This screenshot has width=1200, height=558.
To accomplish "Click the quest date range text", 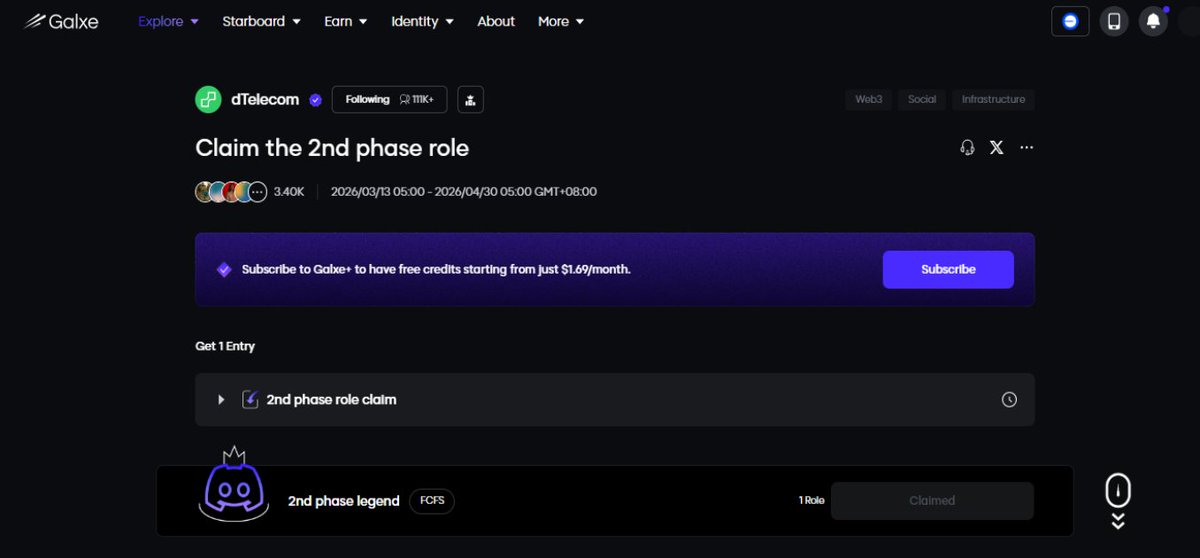I will 464,191.
